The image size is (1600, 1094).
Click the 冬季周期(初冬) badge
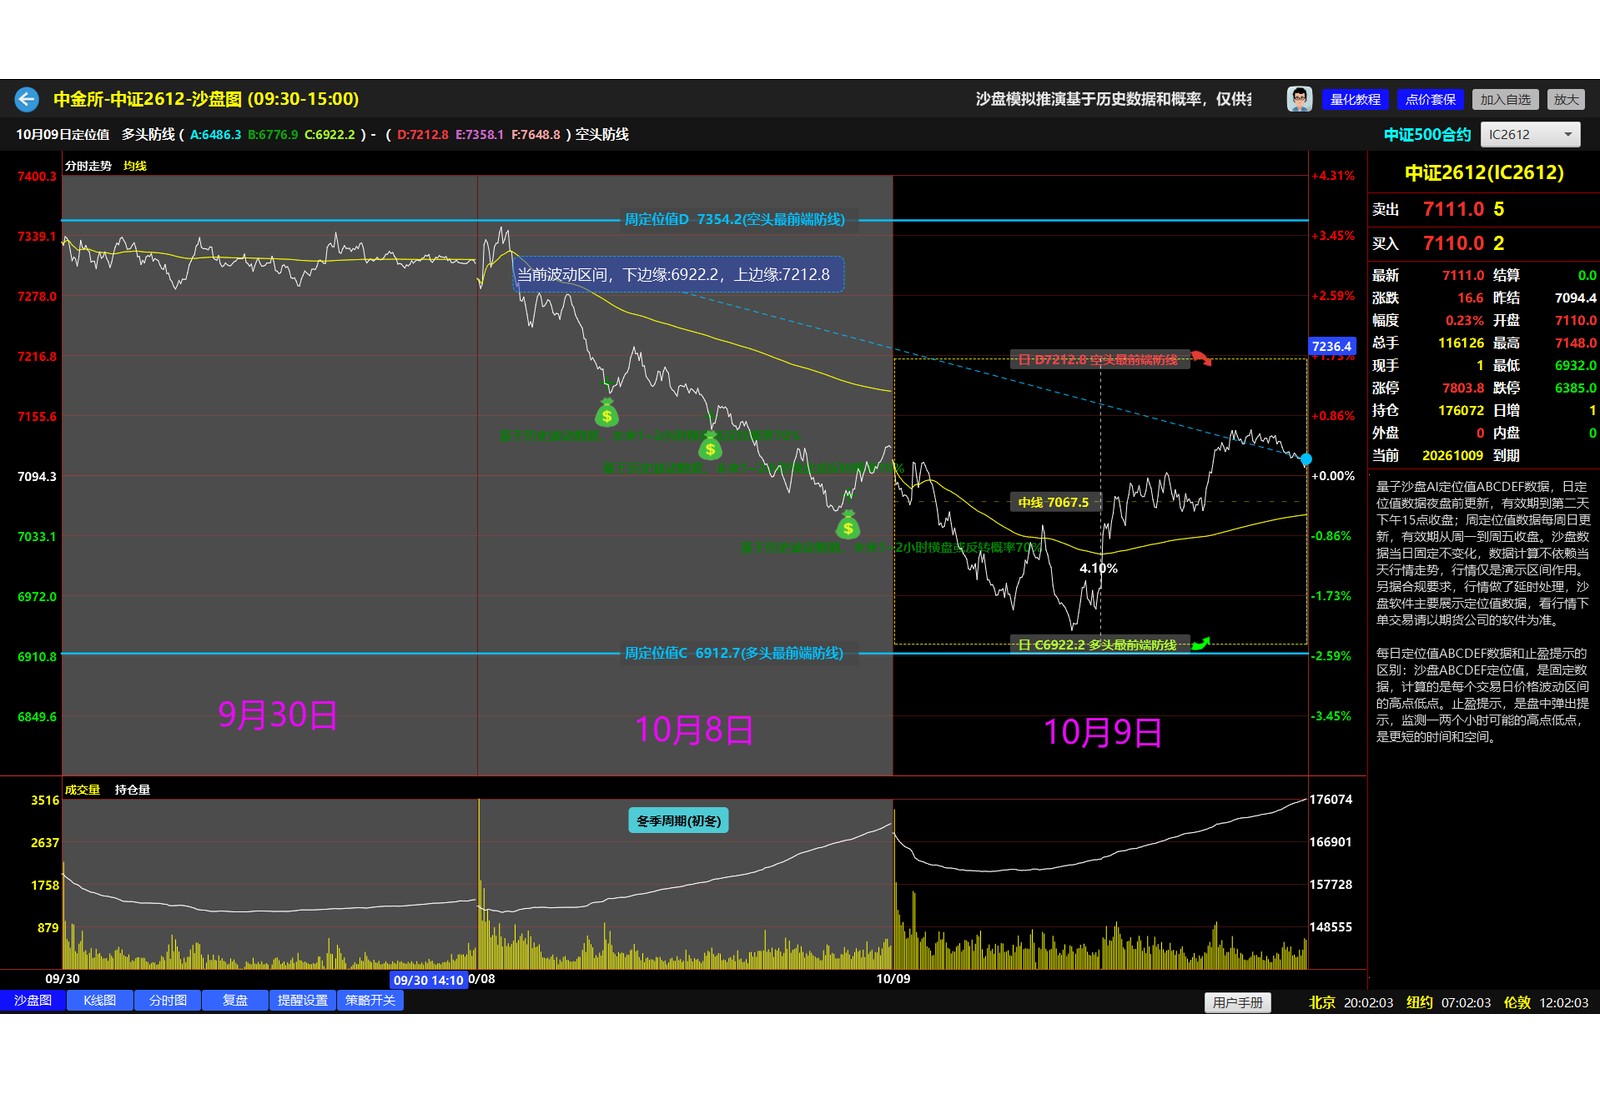678,821
